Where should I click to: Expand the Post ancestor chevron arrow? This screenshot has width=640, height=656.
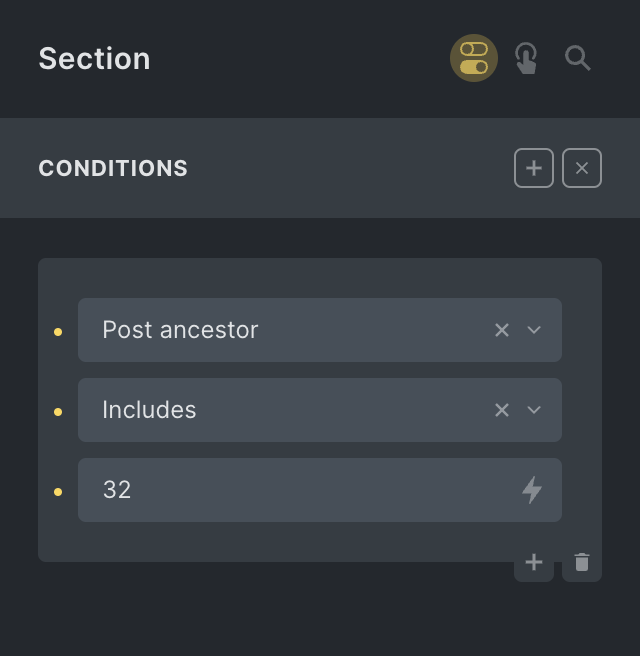[534, 330]
